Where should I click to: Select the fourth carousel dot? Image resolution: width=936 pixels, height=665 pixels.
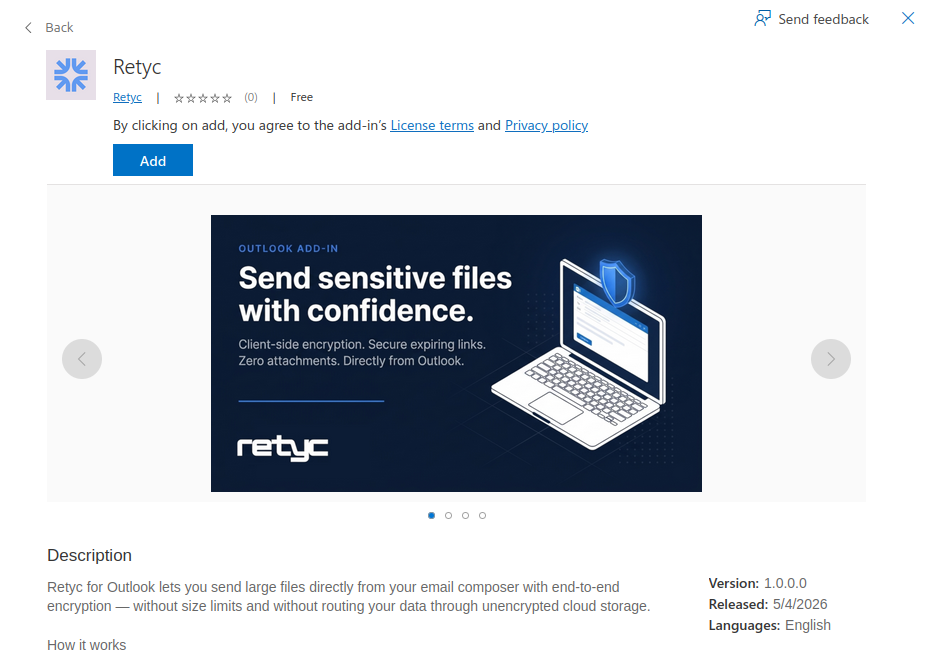[482, 515]
